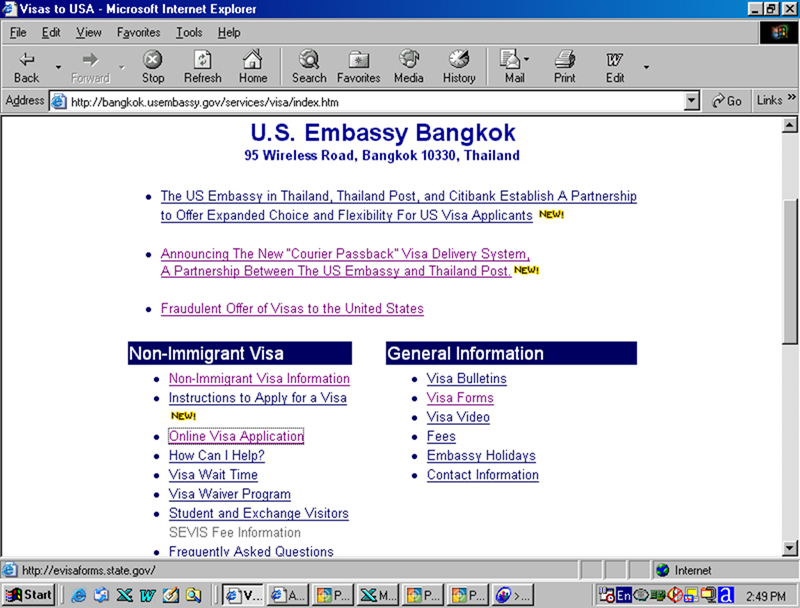Open the How Can I Help? link
The width and height of the screenshot is (800, 608).
217,455
